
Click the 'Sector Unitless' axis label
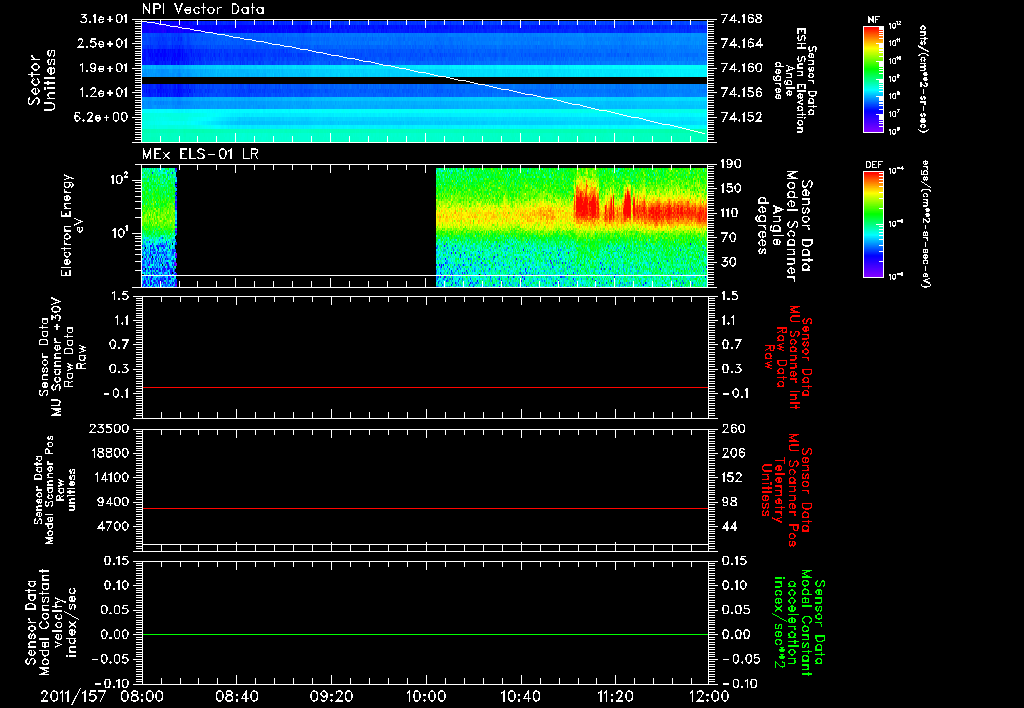pos(42,80)
